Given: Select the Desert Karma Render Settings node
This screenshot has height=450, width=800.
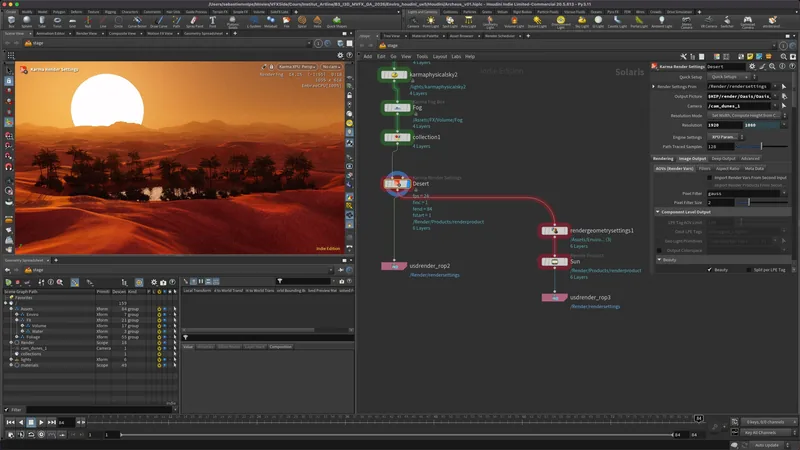Looking at the screenshot, I should [396, 184].
